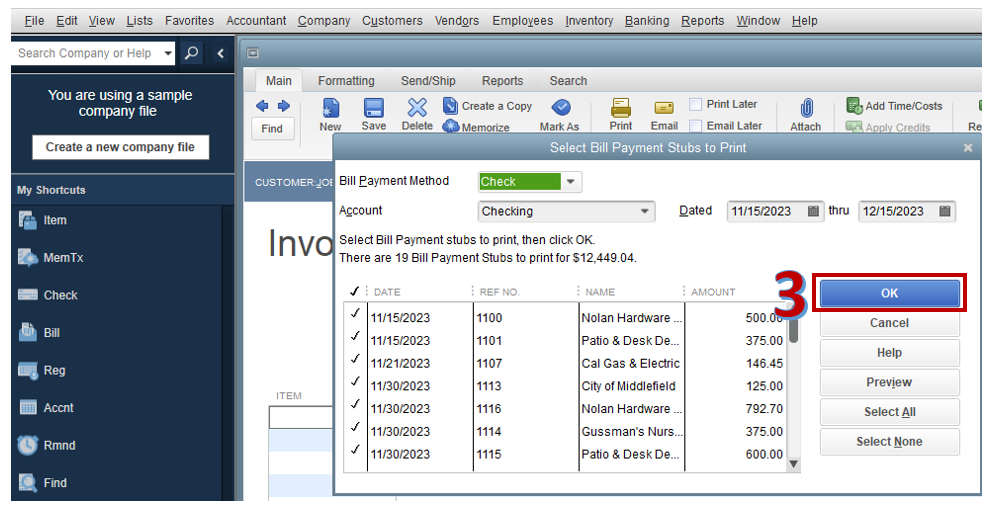This screenshot has width=990, height=516.
Task: Toggle Email Later checkbox
Action: (x=695, y=126)
